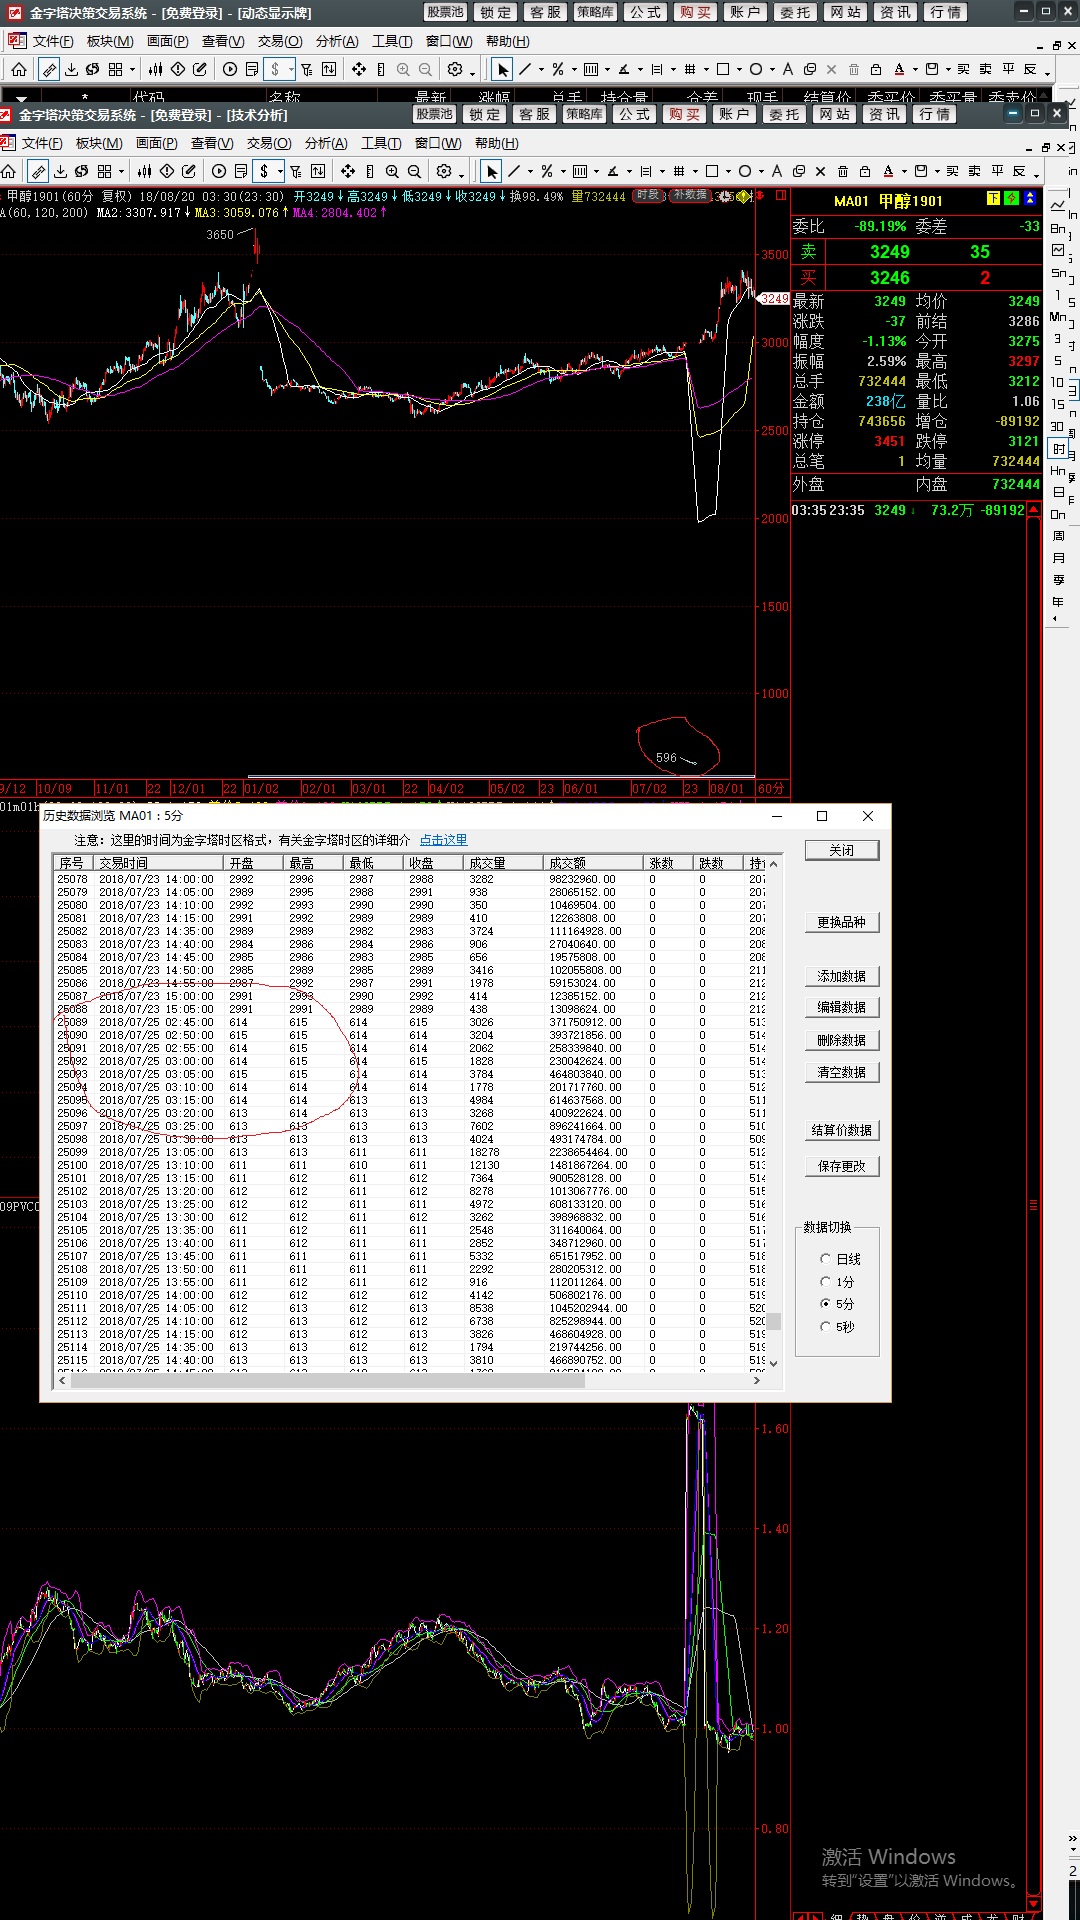This screenshot has height=1920, width=1080.
Task: Click home icon in 技术分析 toolbar
Action: pyautogui.click(x=9, y=171)
